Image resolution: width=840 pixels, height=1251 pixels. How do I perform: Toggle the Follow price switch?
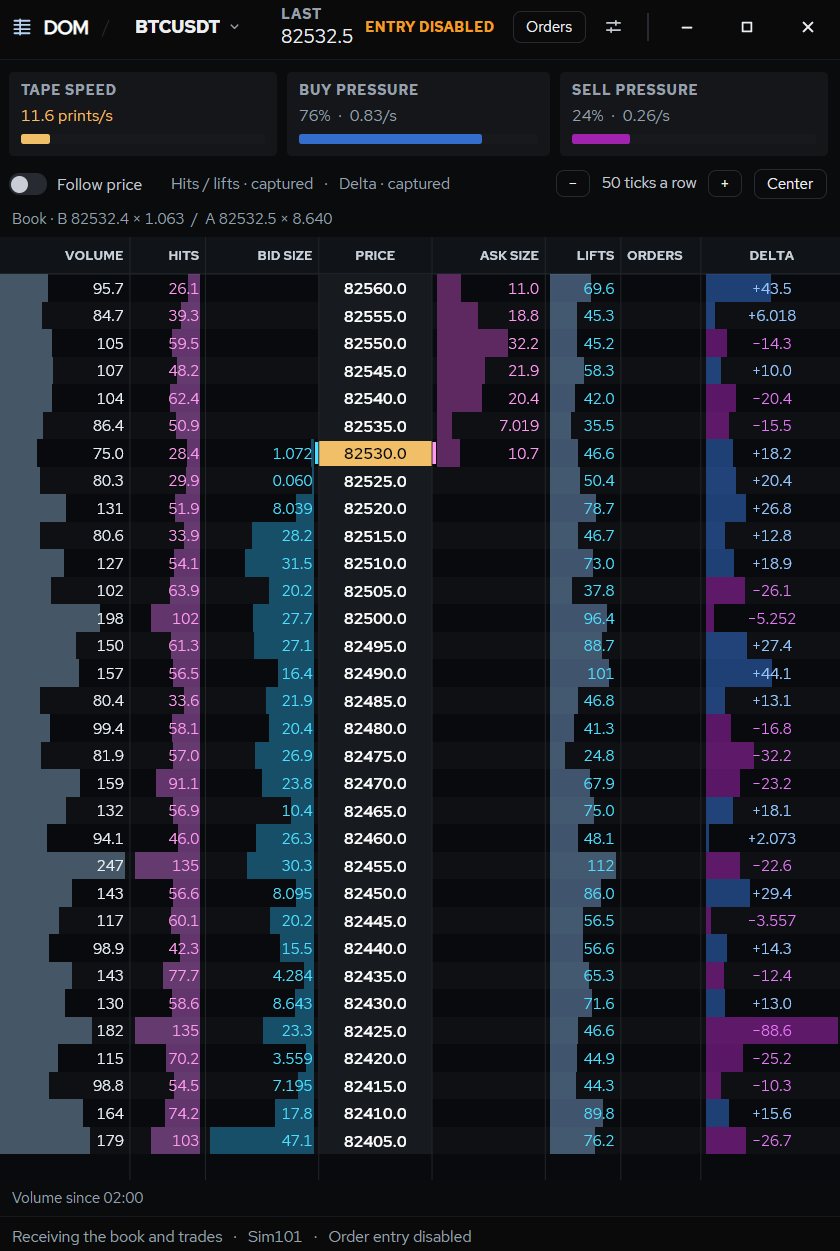pos(28,184)
